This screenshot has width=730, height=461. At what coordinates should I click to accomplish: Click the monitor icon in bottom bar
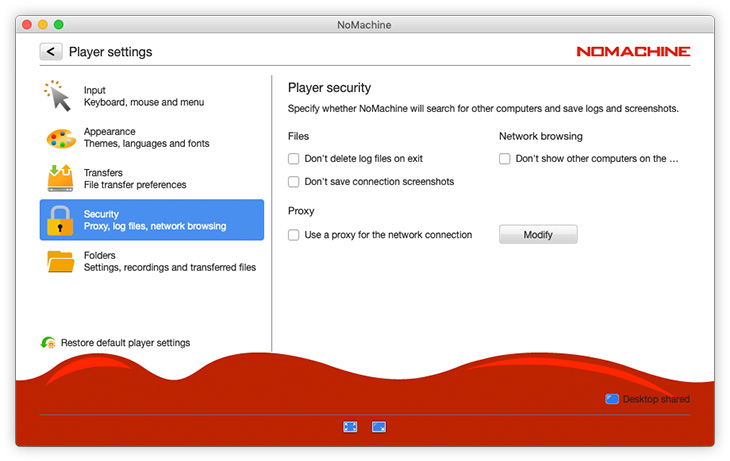coord(379,426)
